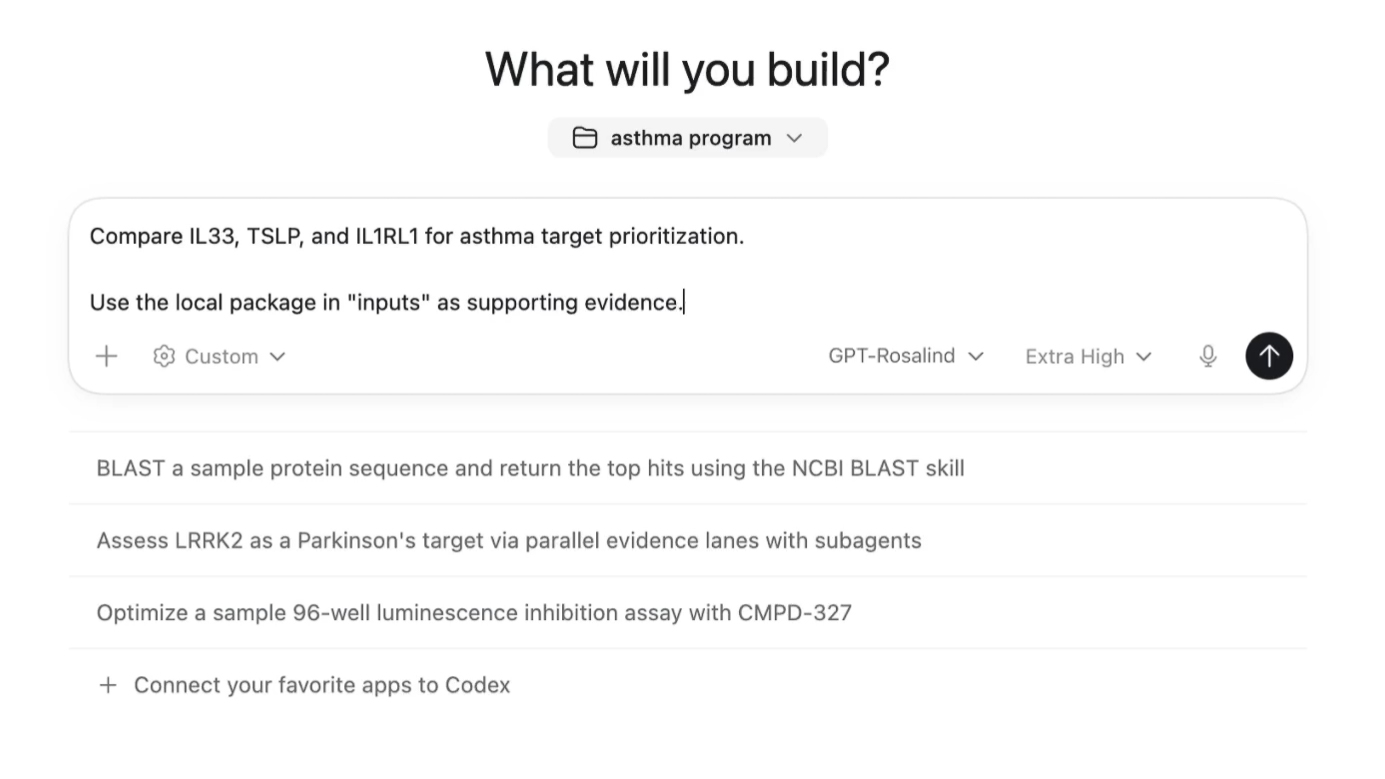Send the prompt with the arrow button
Image resolution: width=1385 pixels, height=779 pixels.
1269,356
